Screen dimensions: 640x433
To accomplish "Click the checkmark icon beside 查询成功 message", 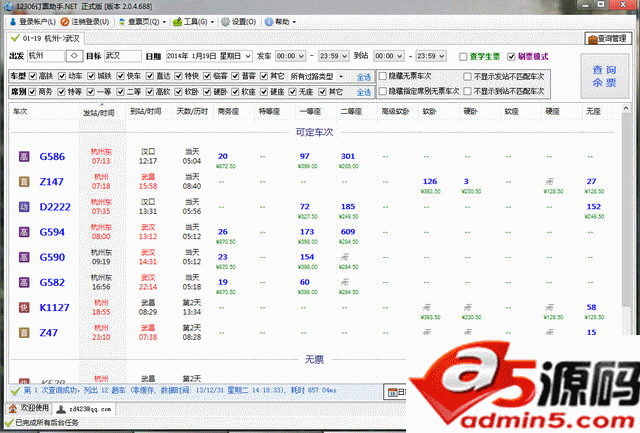I will coord(16,391).
